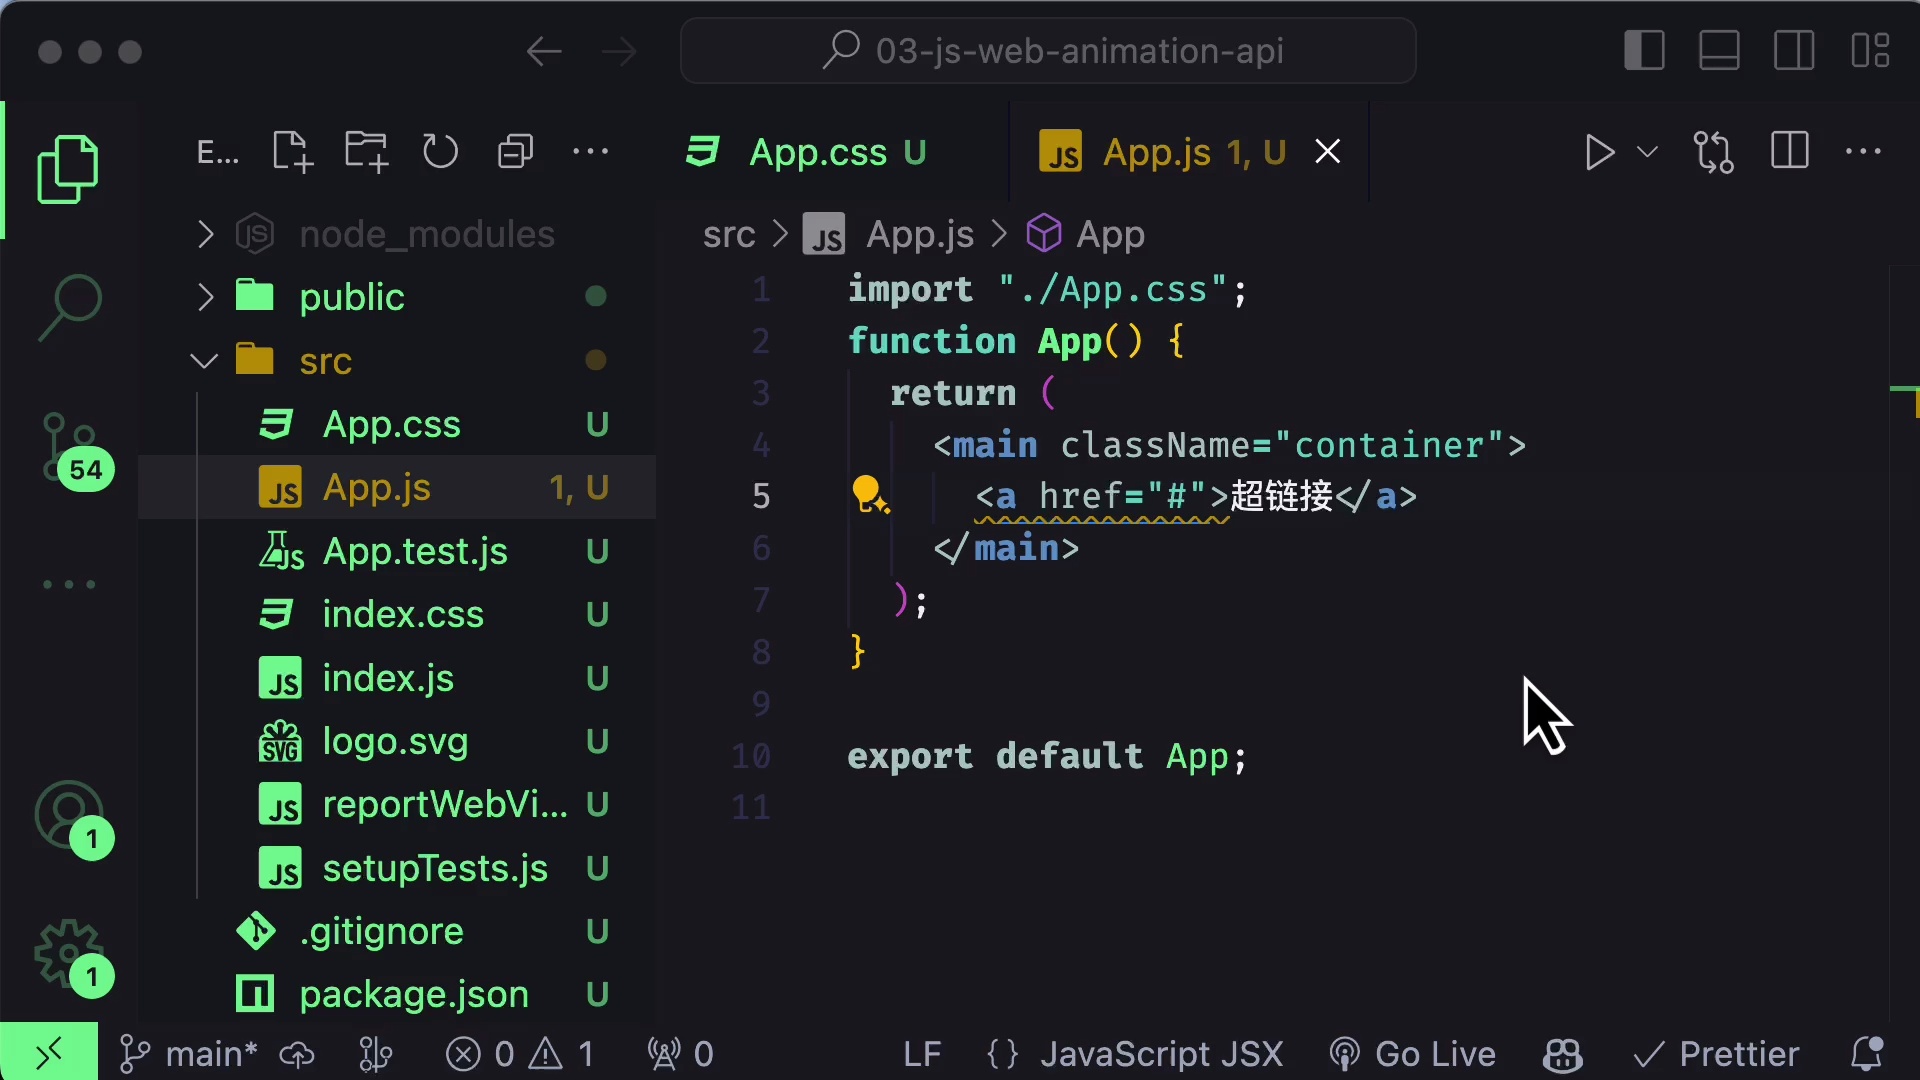Viewport: 1920px width, 1080px height.
Task: Open the editor More Actions menu
Action: [1864, 151]
